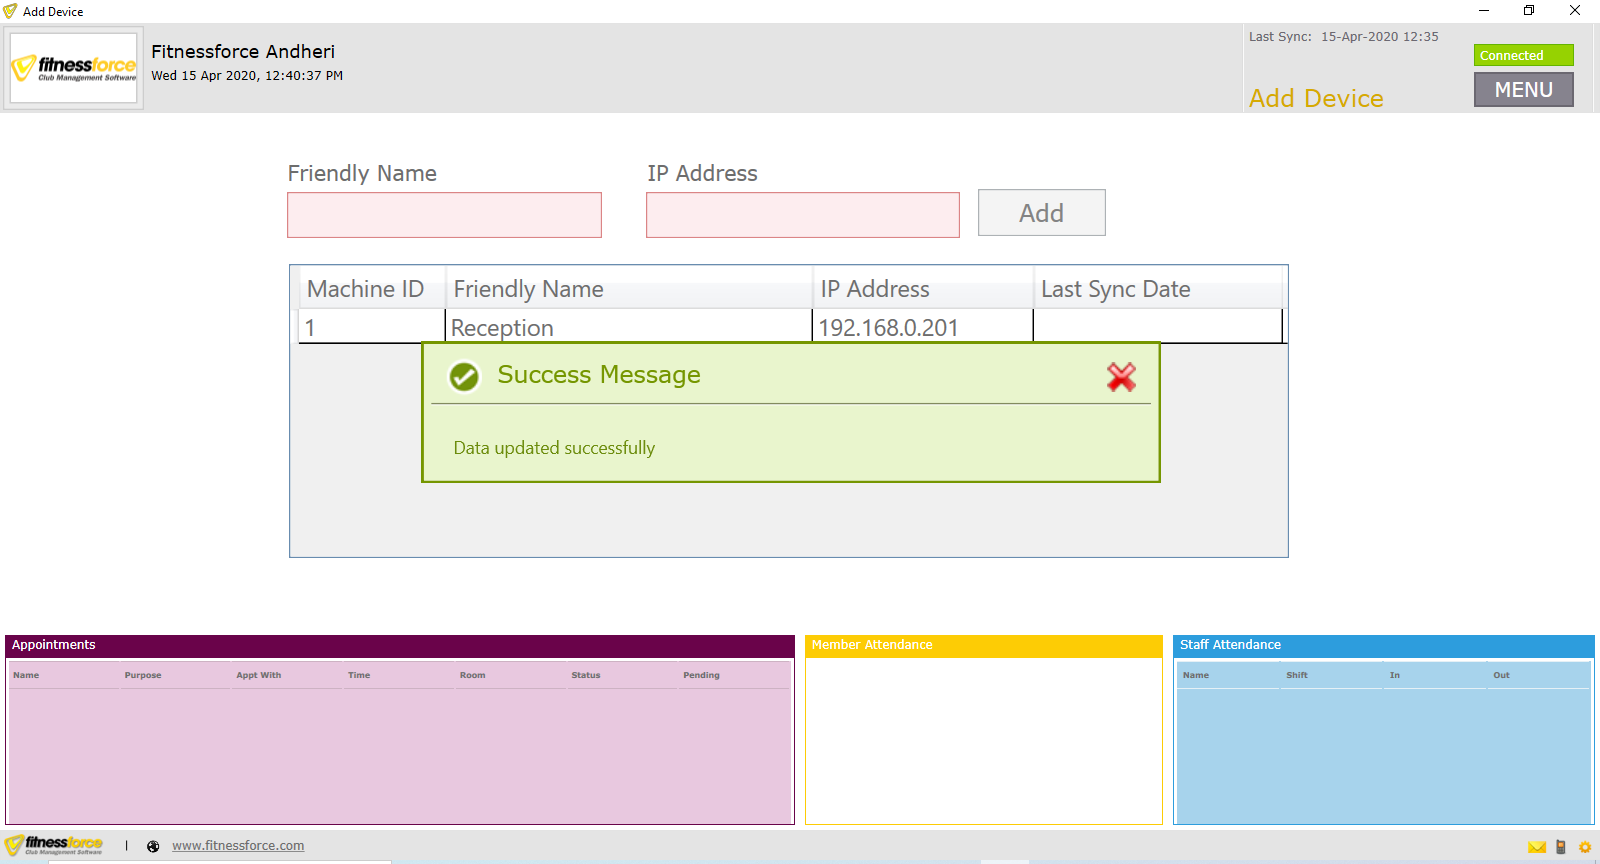Click the current date and time text
1600x864 pixels.
[x=247, y=76]
